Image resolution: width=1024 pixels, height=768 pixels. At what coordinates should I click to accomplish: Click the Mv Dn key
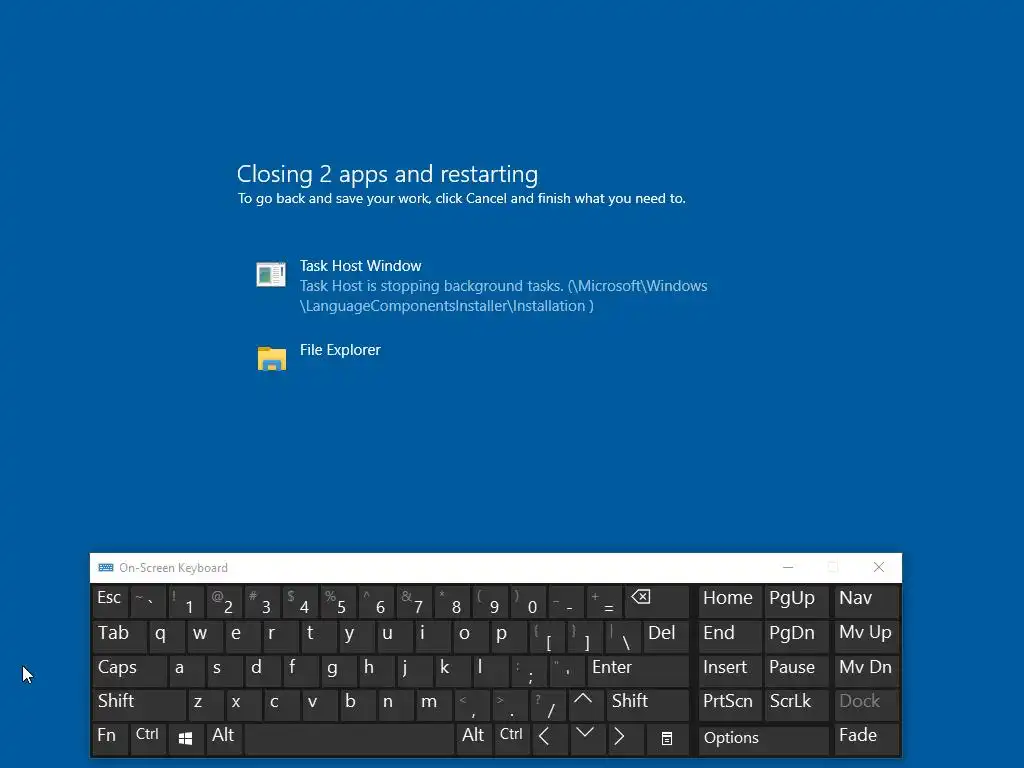point(867,670)
